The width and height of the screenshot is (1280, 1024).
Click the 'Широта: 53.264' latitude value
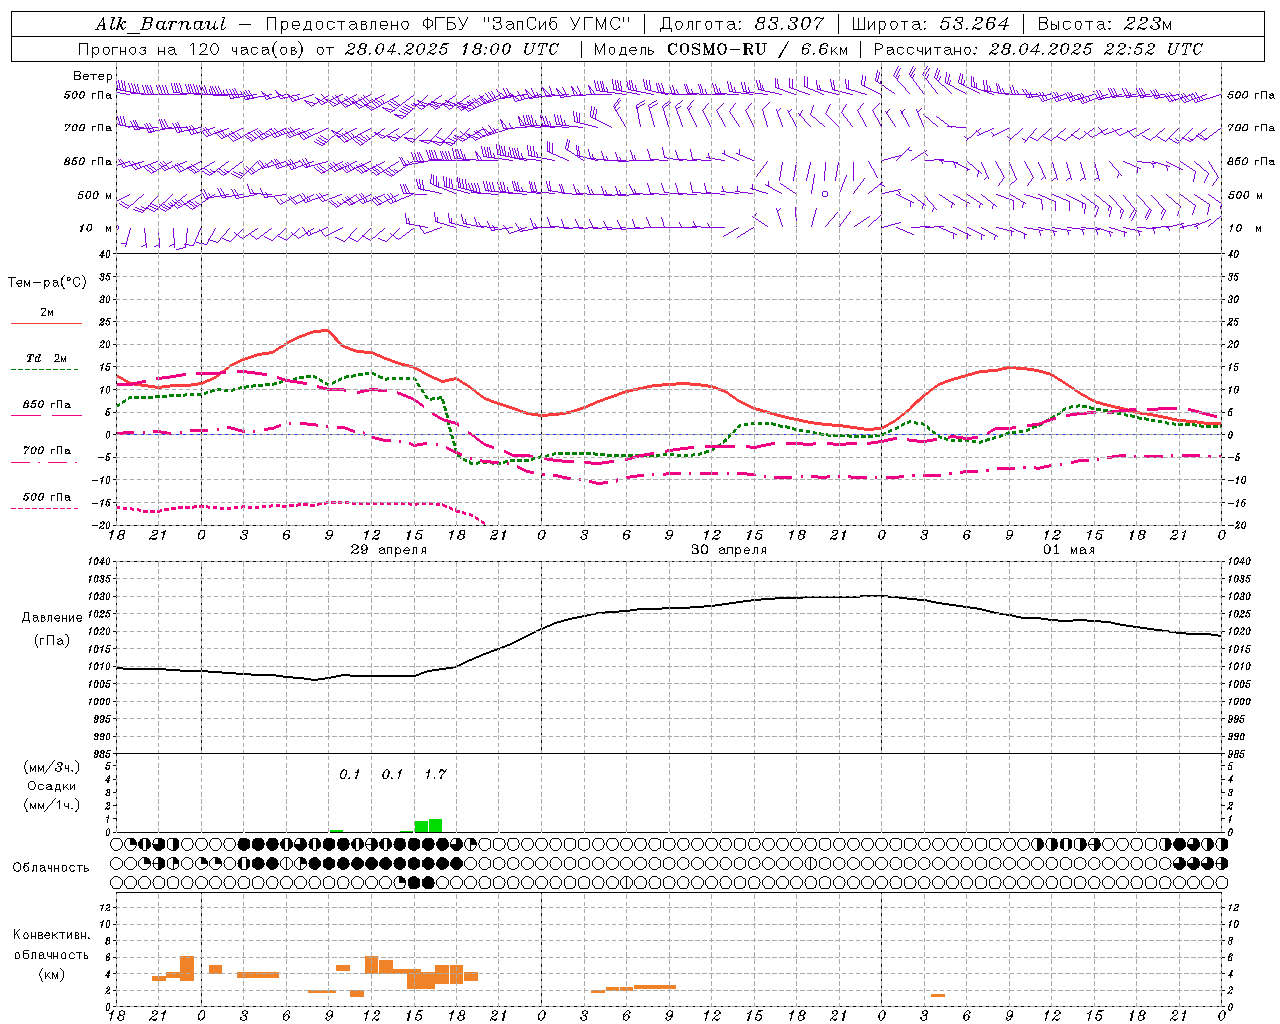pyautogui.click(x=931, y=24)
